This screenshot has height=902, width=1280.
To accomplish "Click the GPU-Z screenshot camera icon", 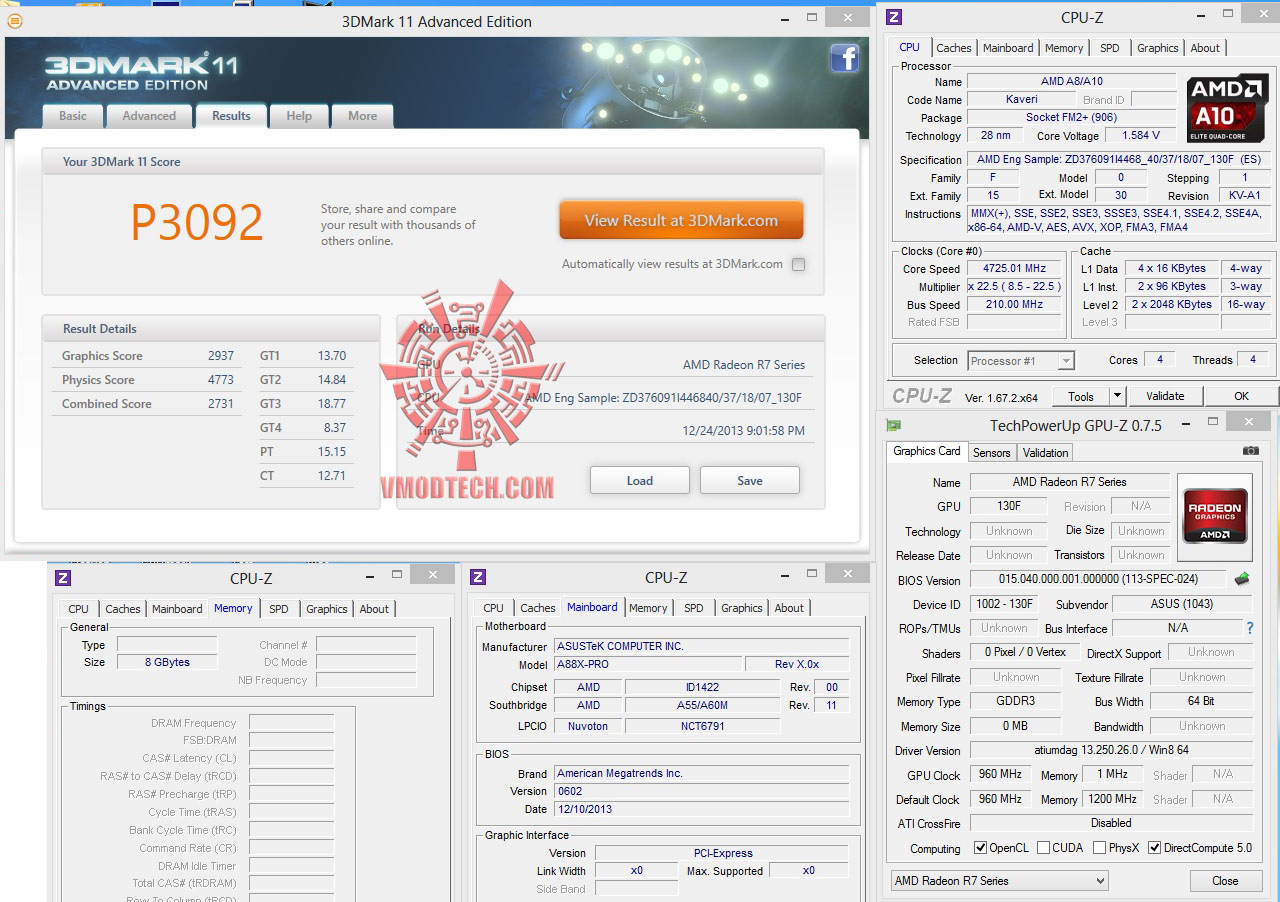I will click(1251, 451).
